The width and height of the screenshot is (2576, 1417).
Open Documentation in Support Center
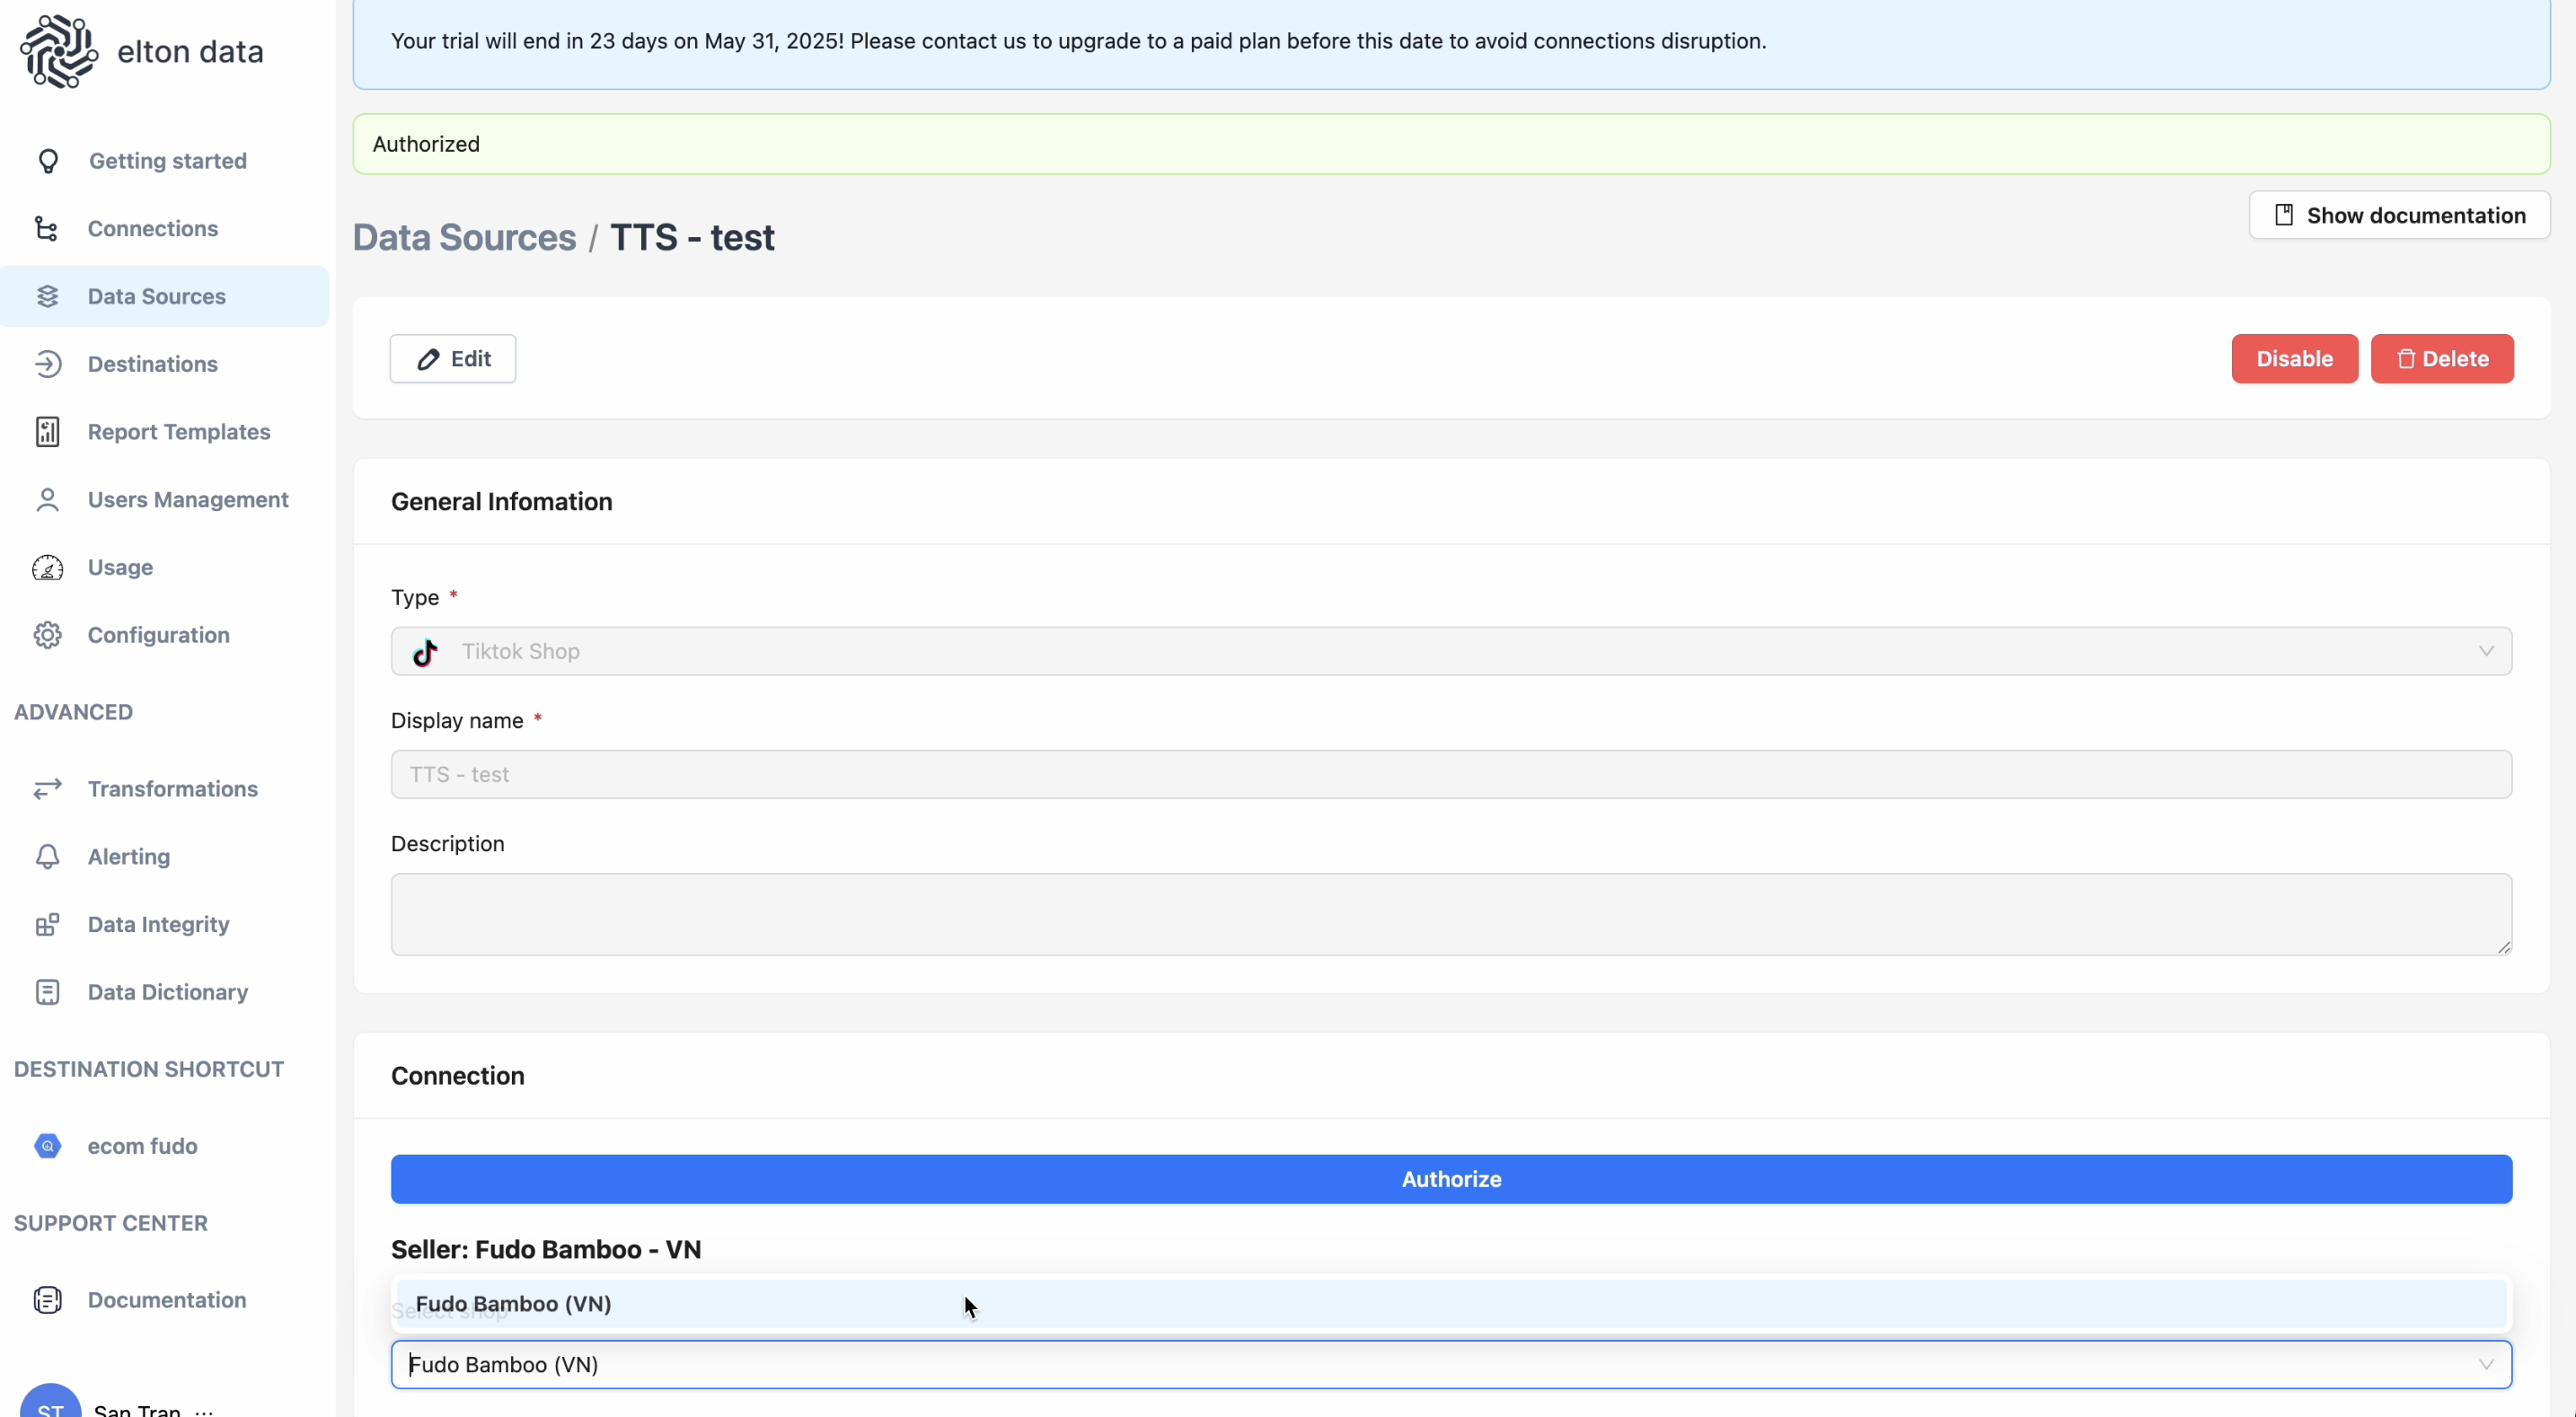(x=165, y=1300)
